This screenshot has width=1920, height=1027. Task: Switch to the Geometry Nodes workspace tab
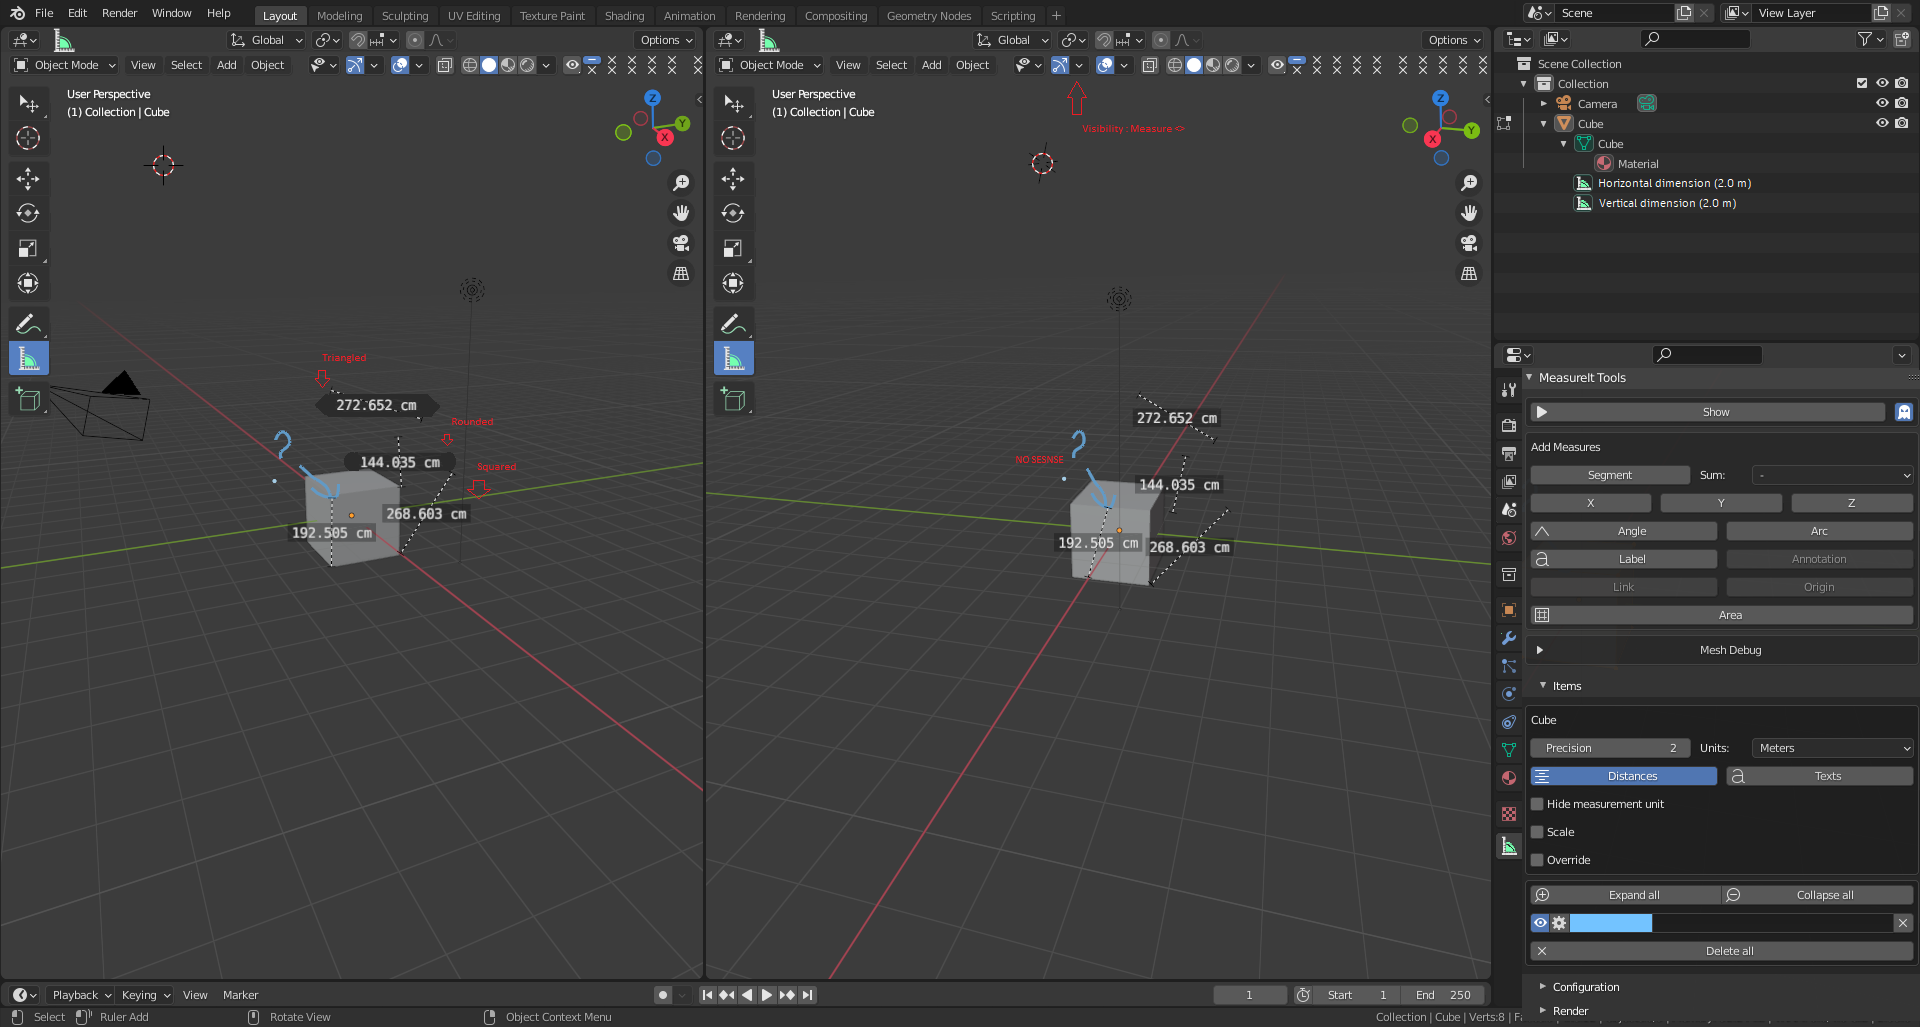tap(928, 16)
